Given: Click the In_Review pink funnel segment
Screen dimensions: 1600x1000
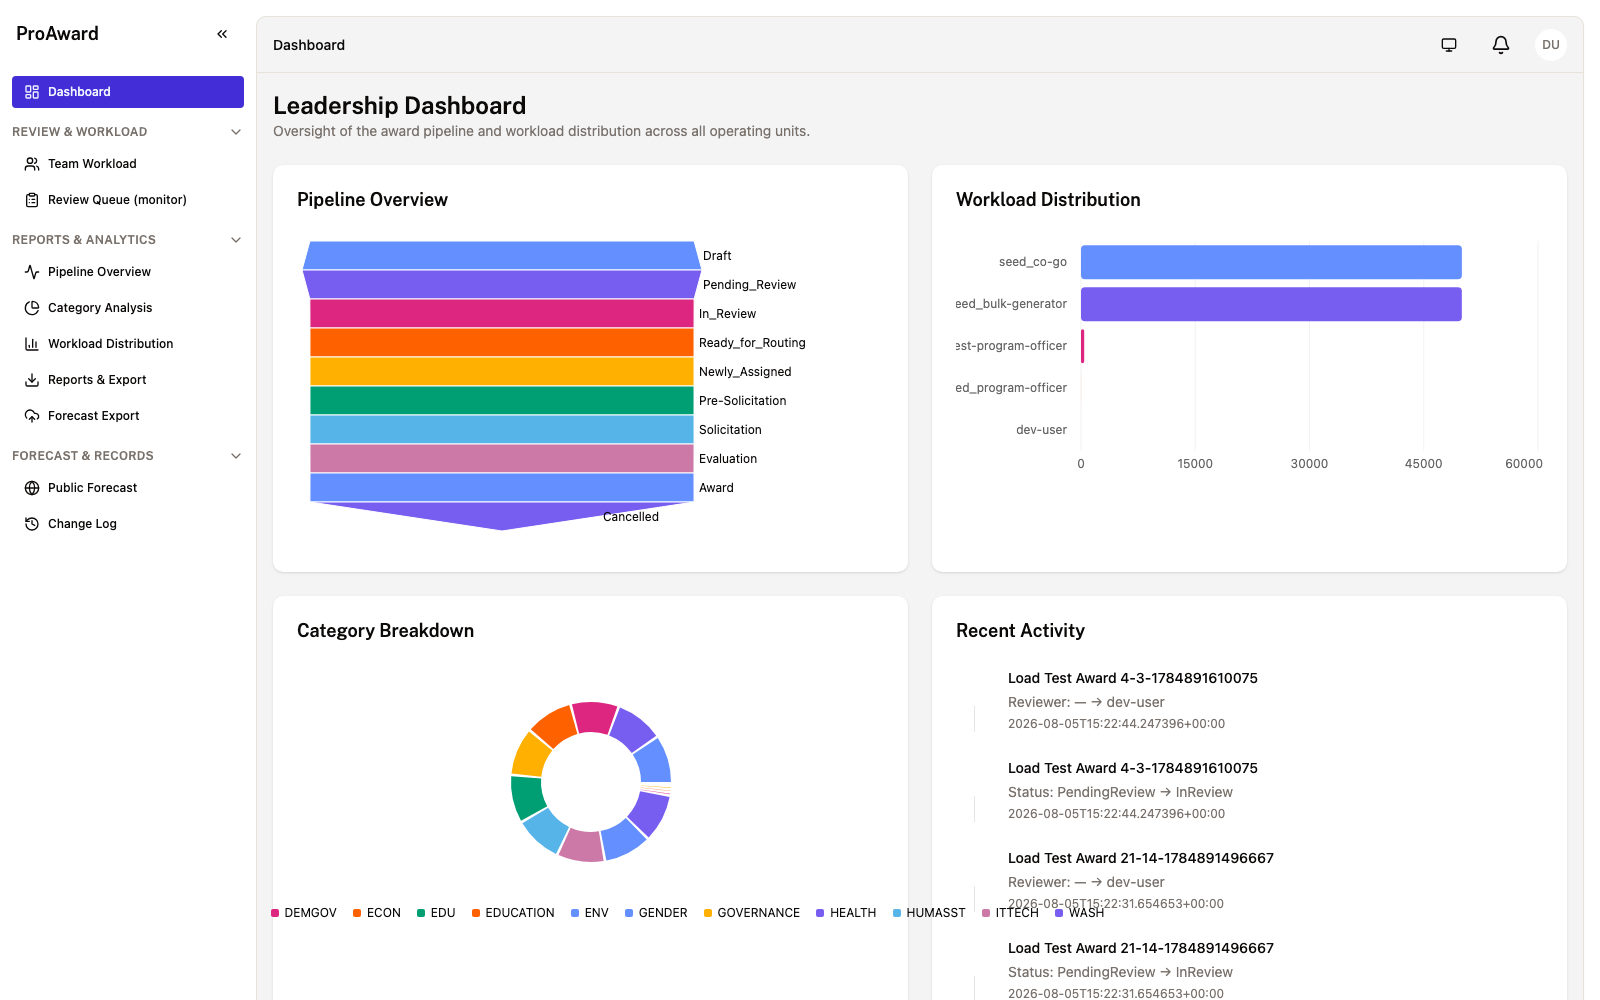Looking at the screenshot, I should click(502, 313).
